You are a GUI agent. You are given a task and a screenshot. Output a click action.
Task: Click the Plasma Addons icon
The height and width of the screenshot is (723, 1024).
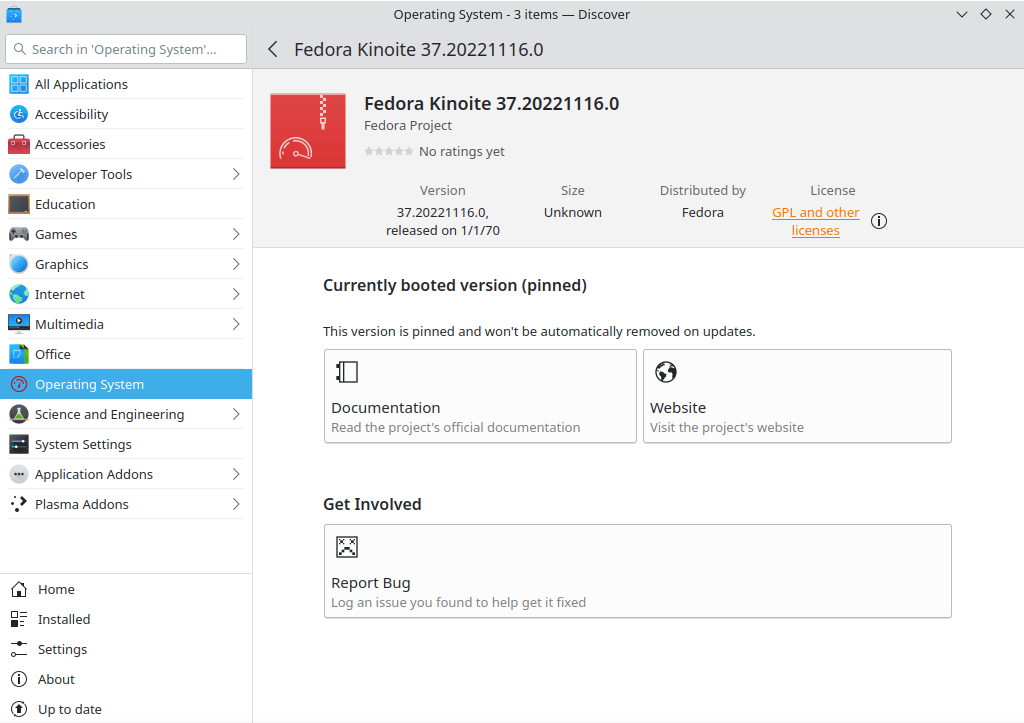[19, 504]
